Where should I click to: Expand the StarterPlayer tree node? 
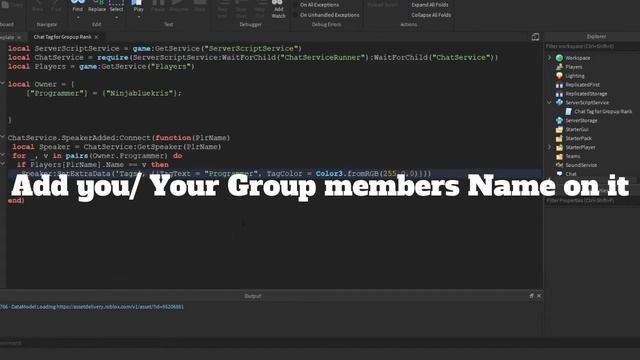point(549,147)
